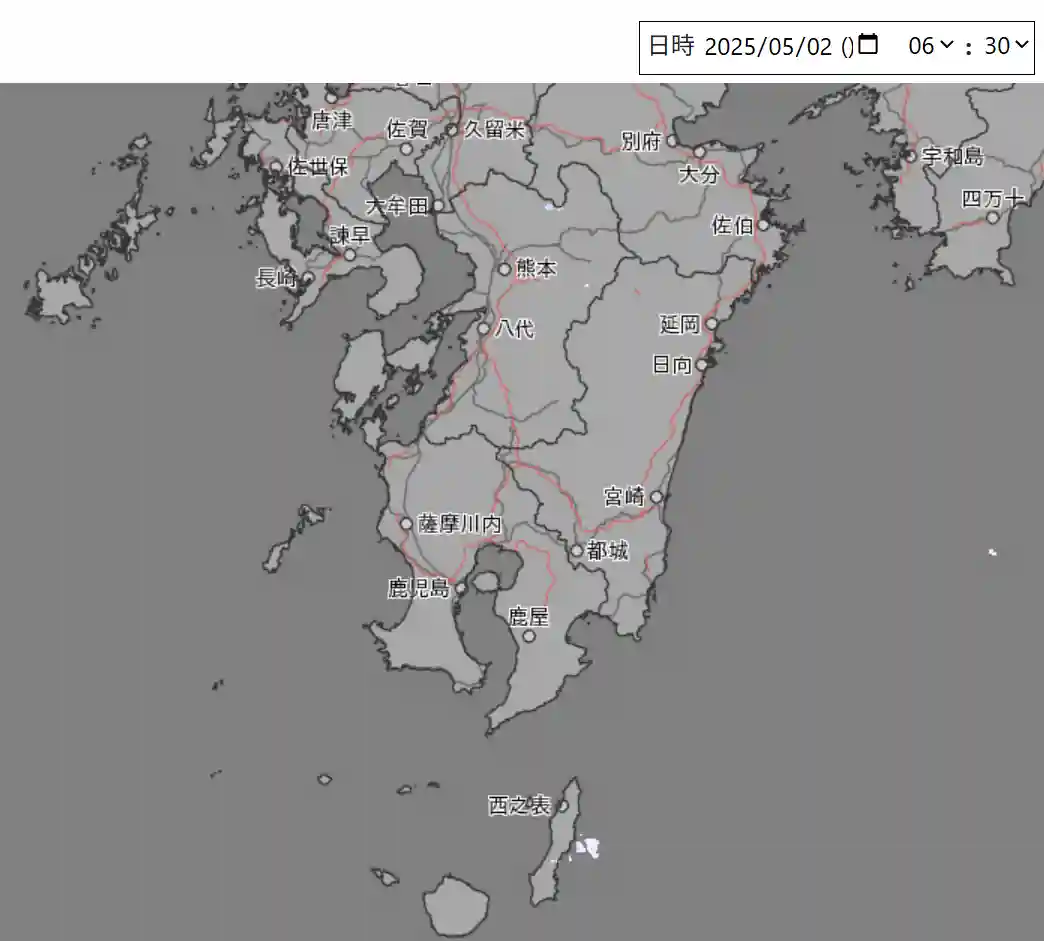
Task: Click the 日向 city marker
Action: pos(701,365)
